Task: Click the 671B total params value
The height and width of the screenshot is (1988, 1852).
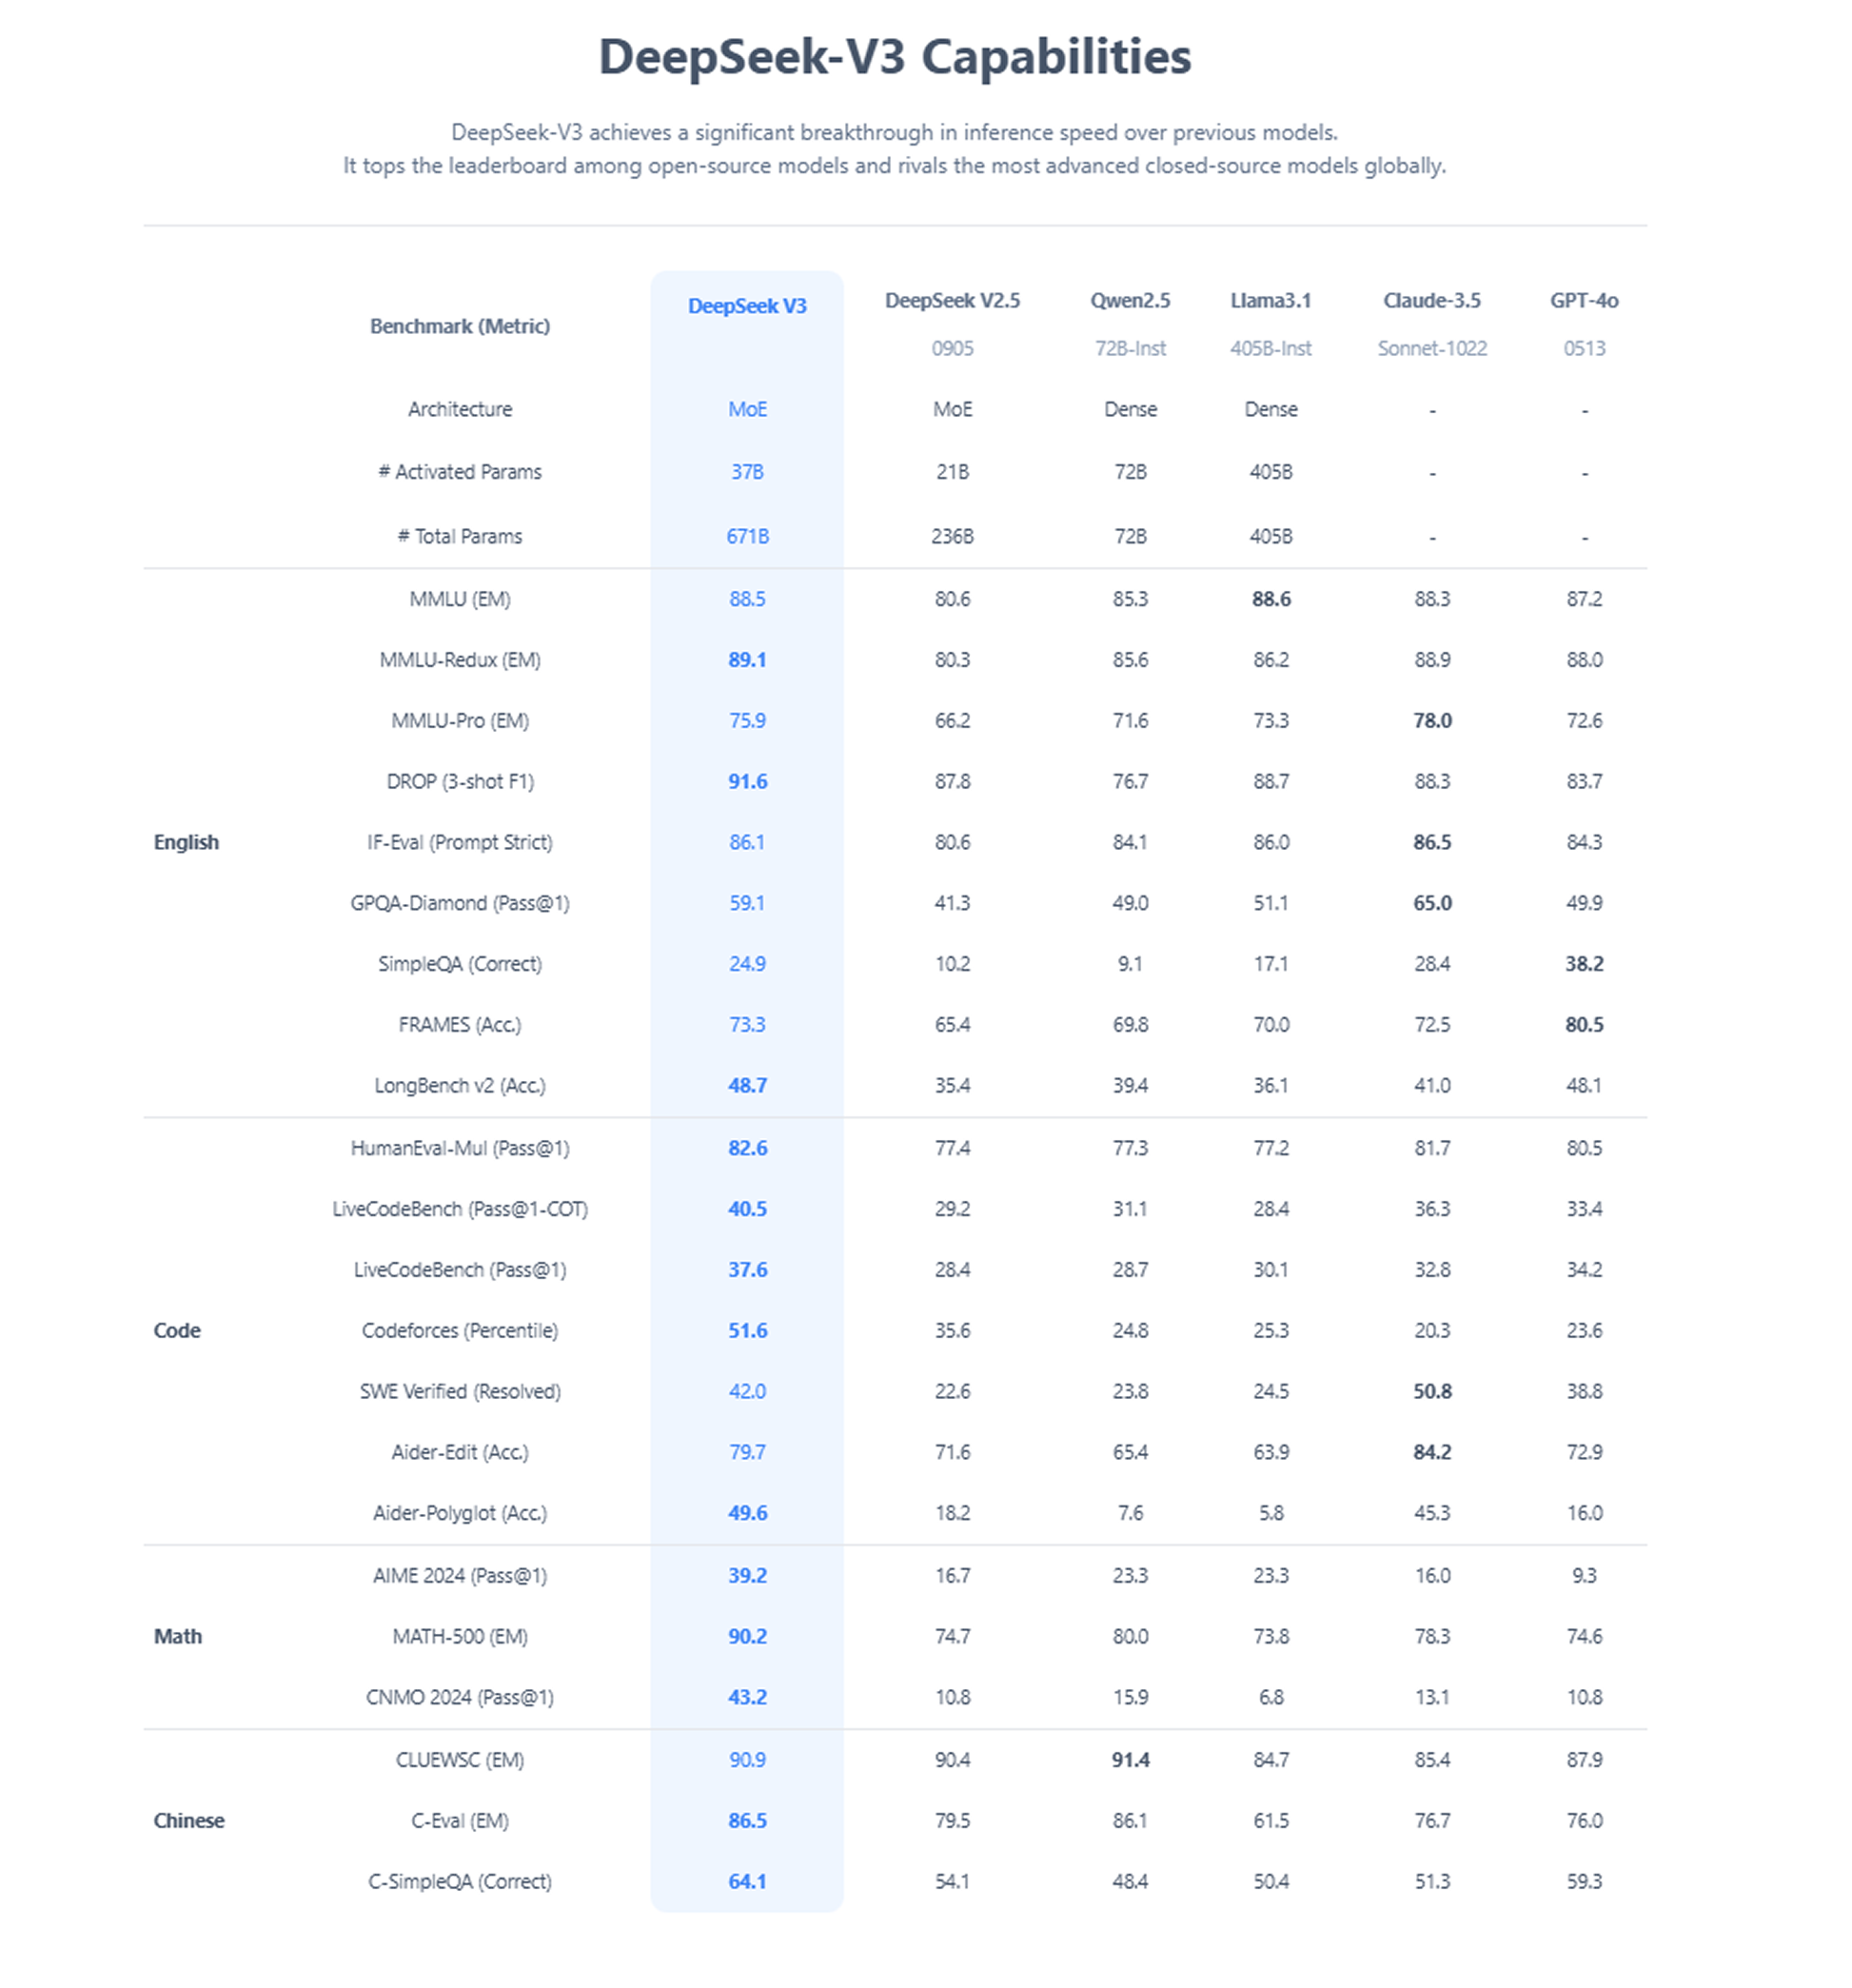Action: [747, 536]
